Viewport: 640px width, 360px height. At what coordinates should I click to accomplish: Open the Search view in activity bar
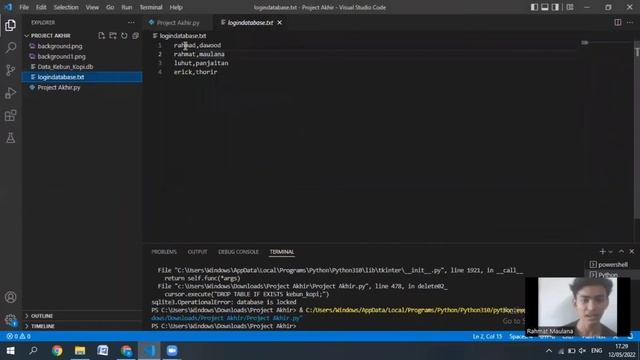(11, 48)
